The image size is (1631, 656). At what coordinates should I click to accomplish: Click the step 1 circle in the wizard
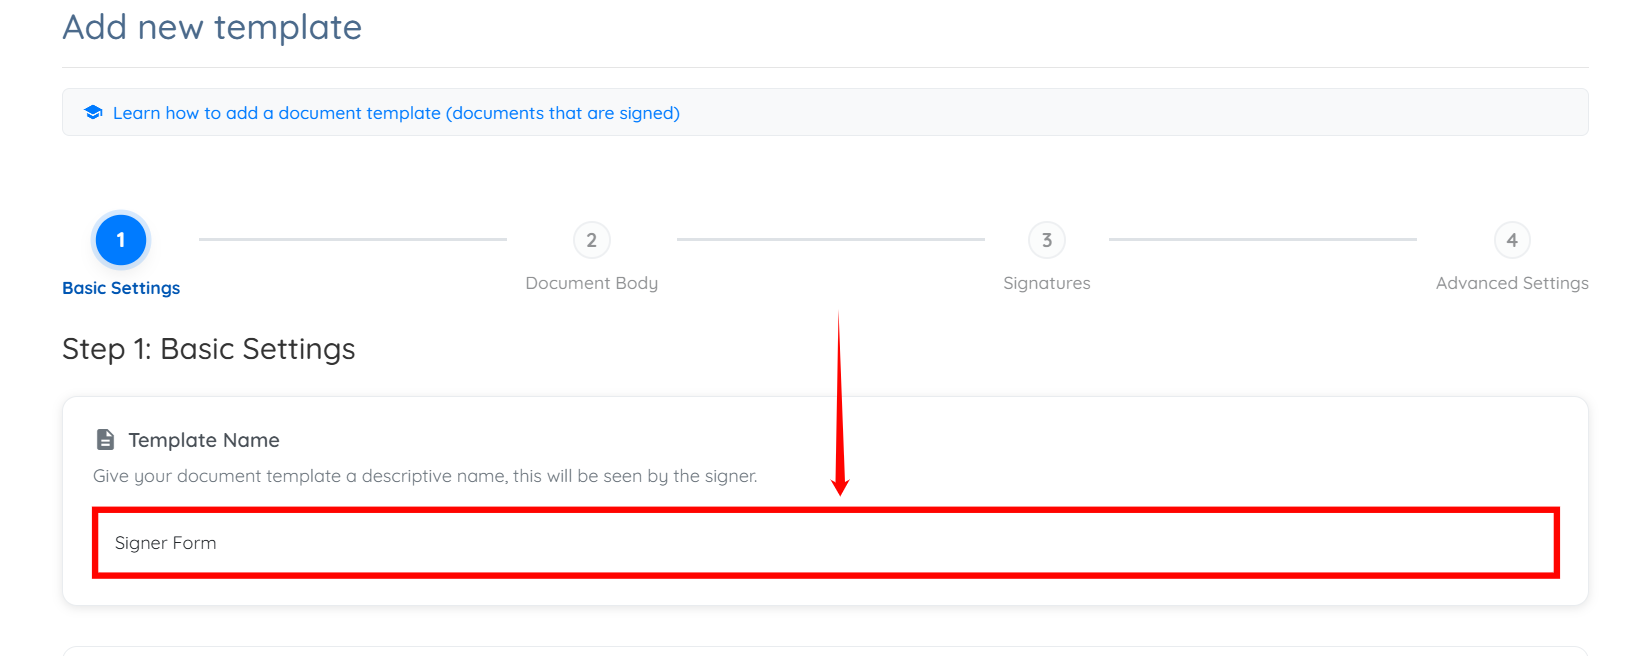[121, 240]
